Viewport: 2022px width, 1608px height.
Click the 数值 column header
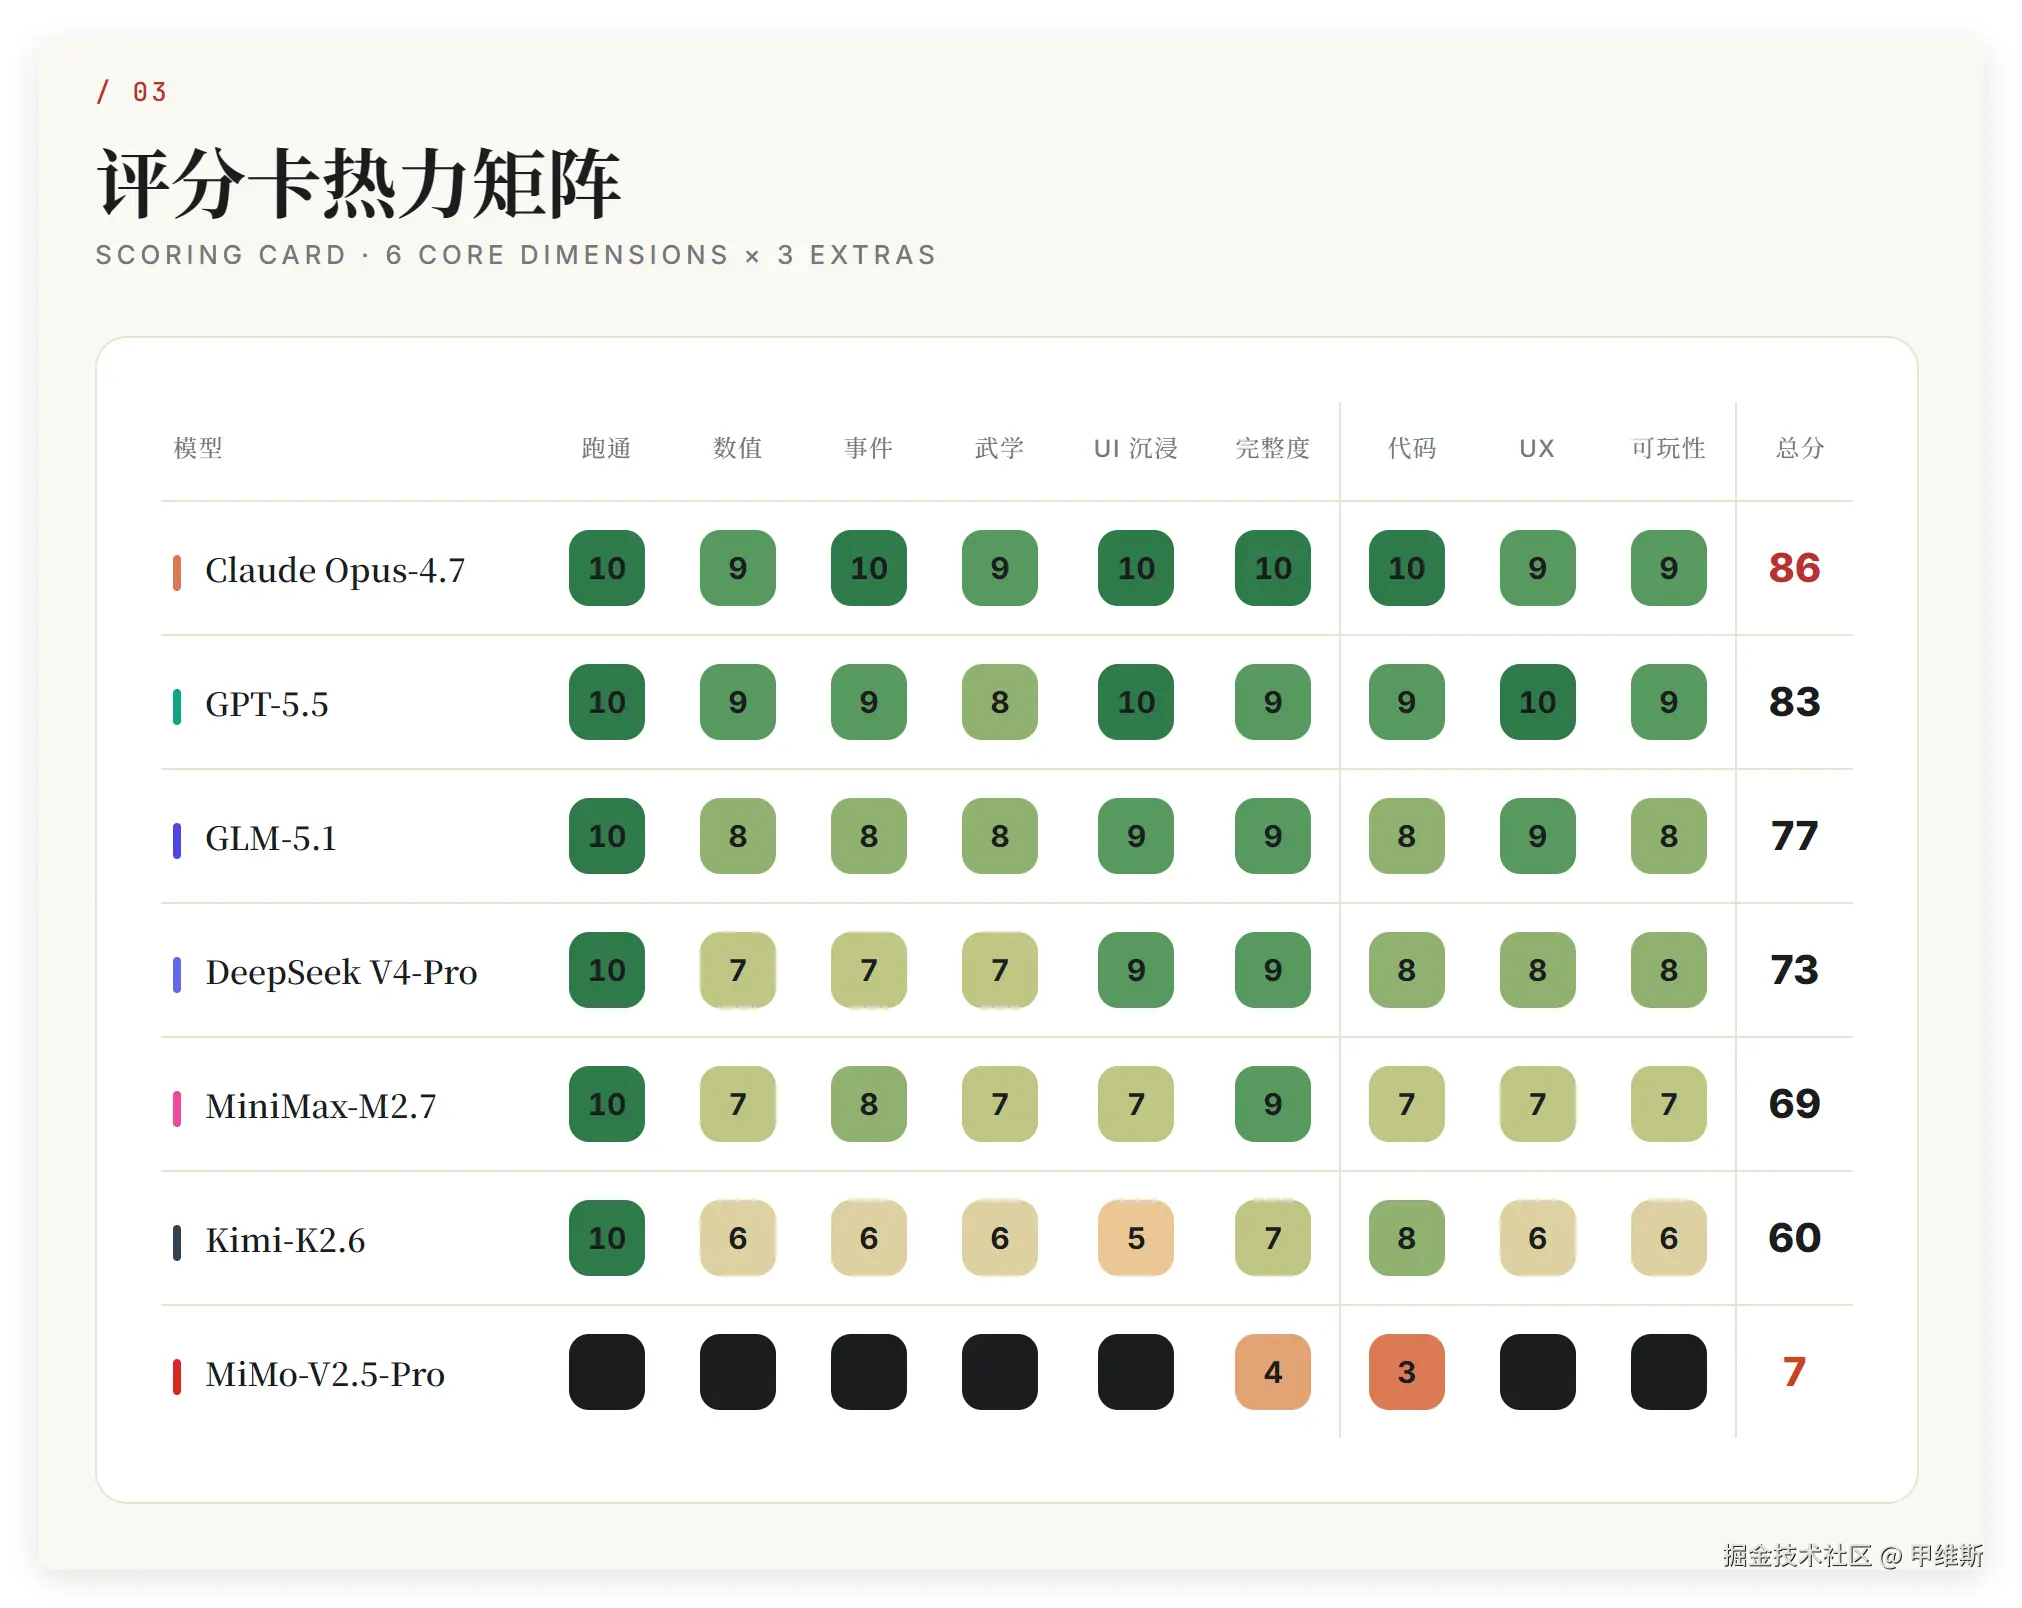(737, 448)
